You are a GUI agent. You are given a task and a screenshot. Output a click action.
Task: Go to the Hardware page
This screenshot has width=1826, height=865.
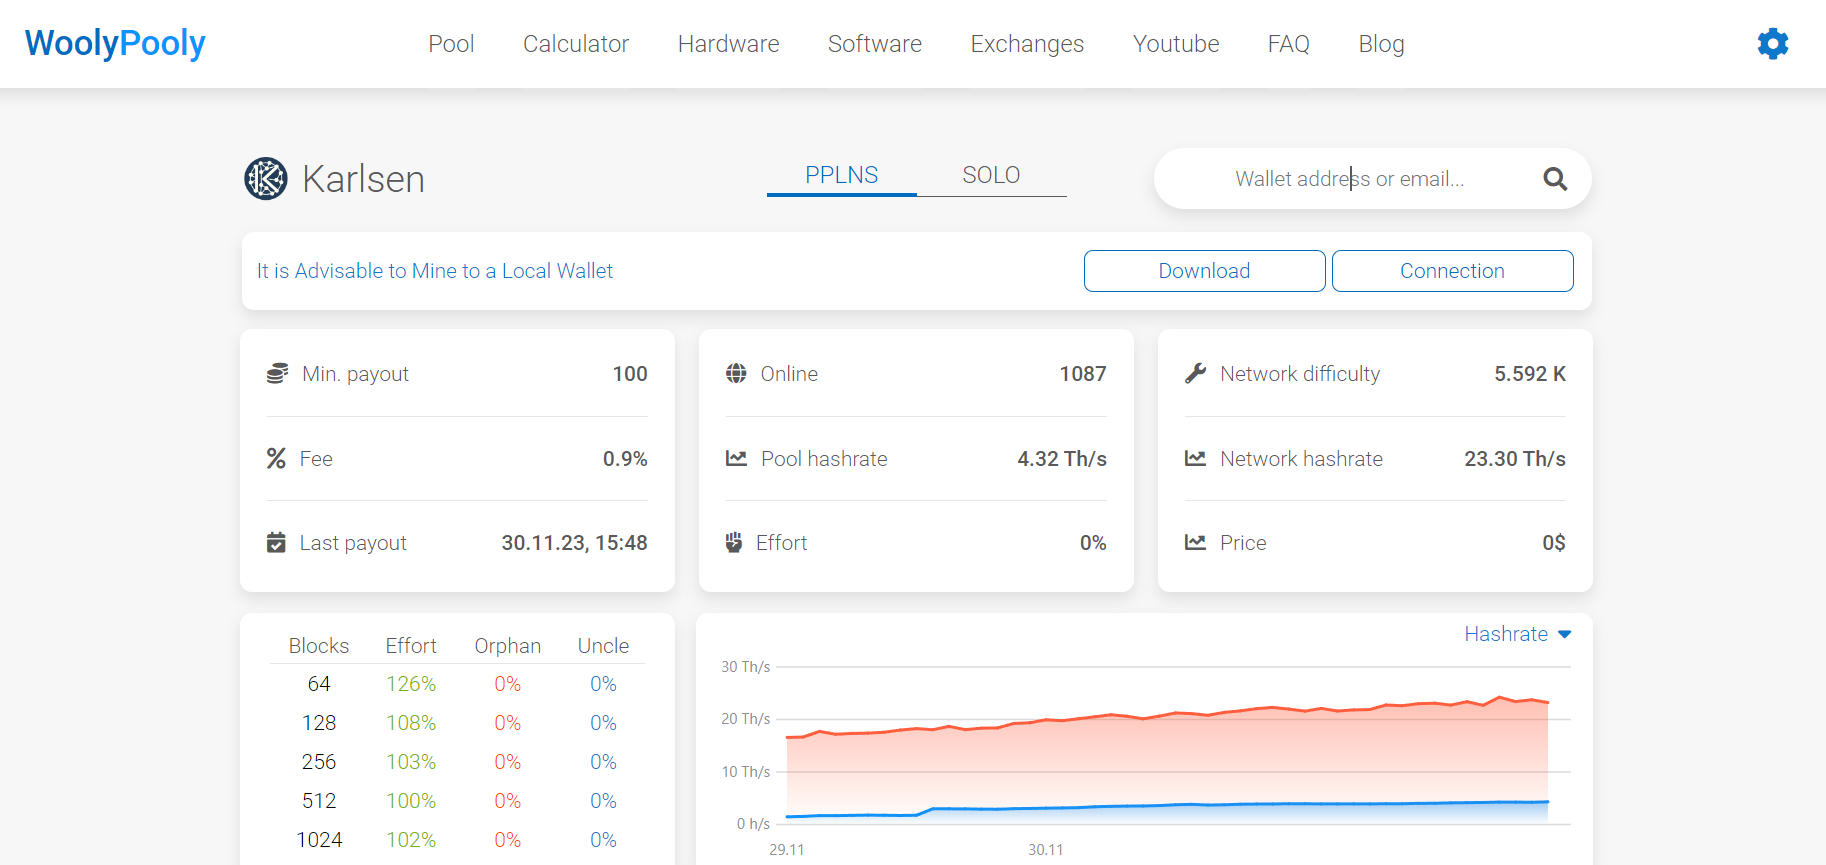coord(728,44)
